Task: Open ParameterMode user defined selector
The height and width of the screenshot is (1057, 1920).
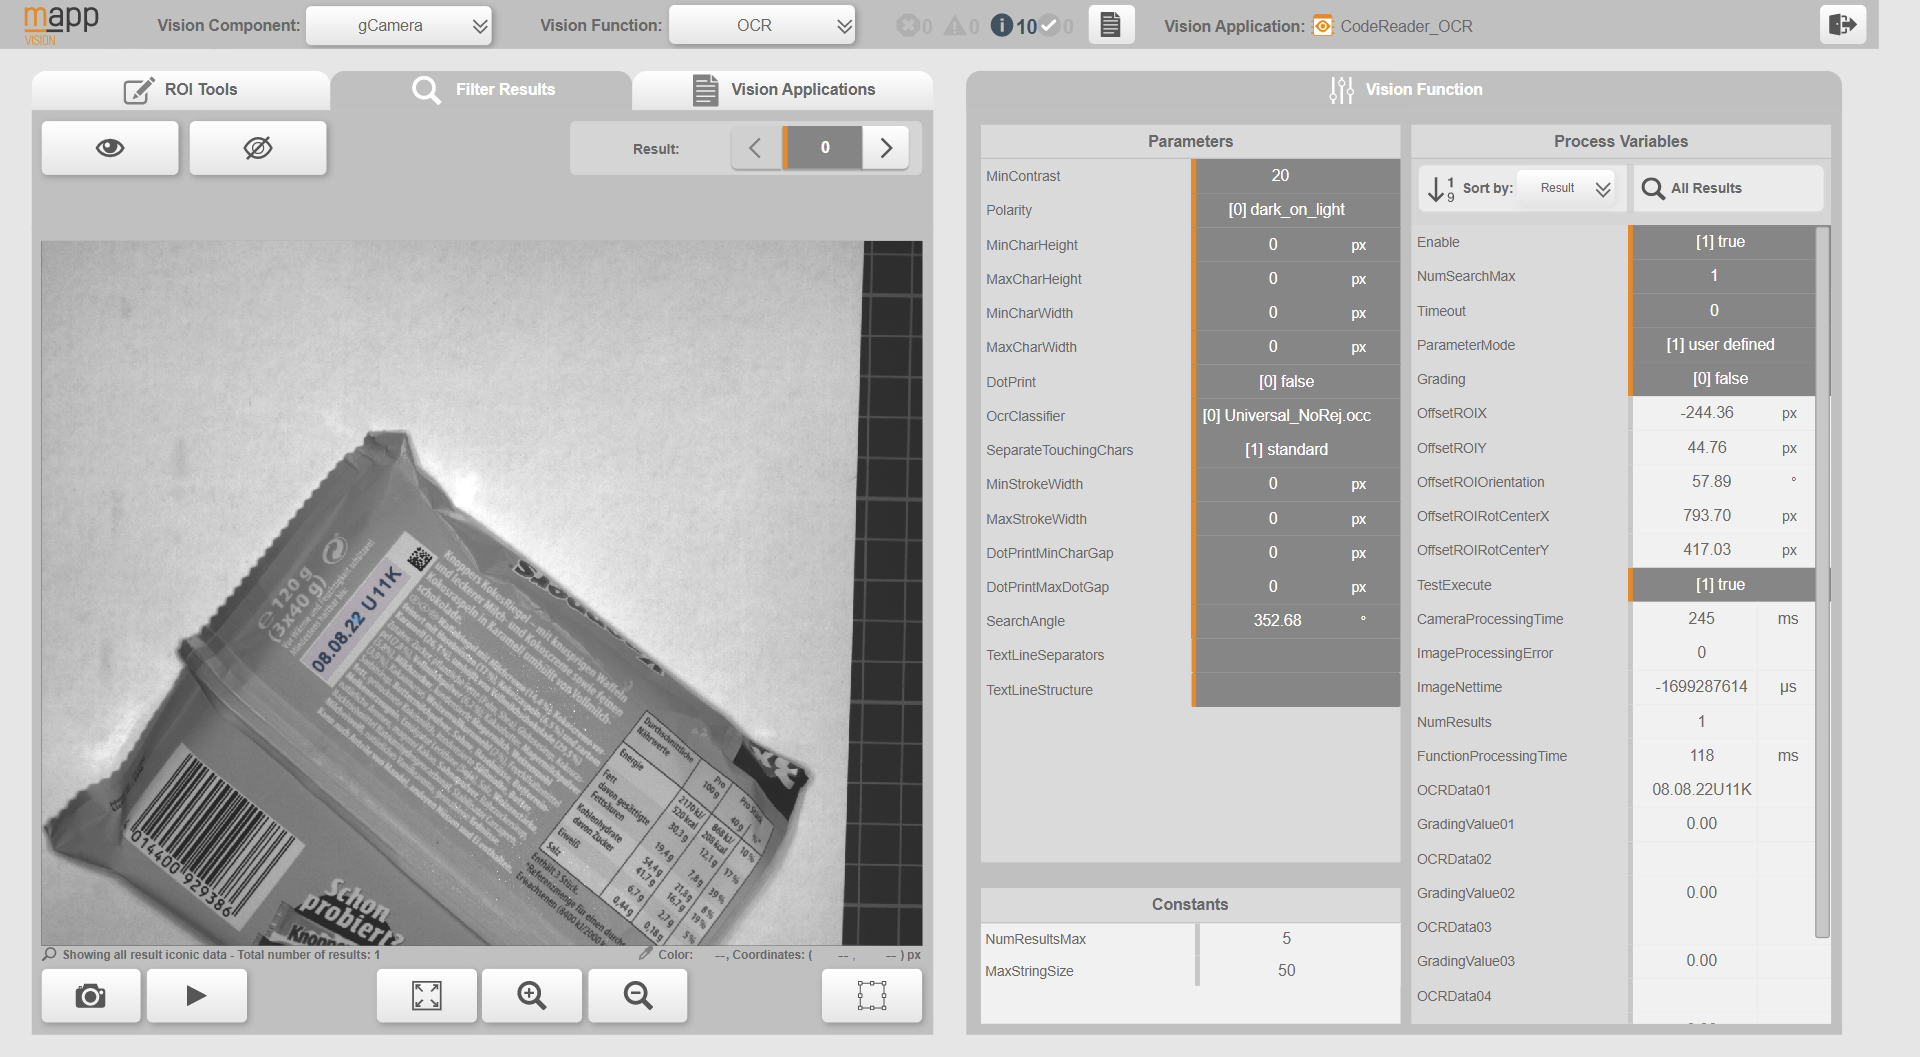Action: 1721,345
